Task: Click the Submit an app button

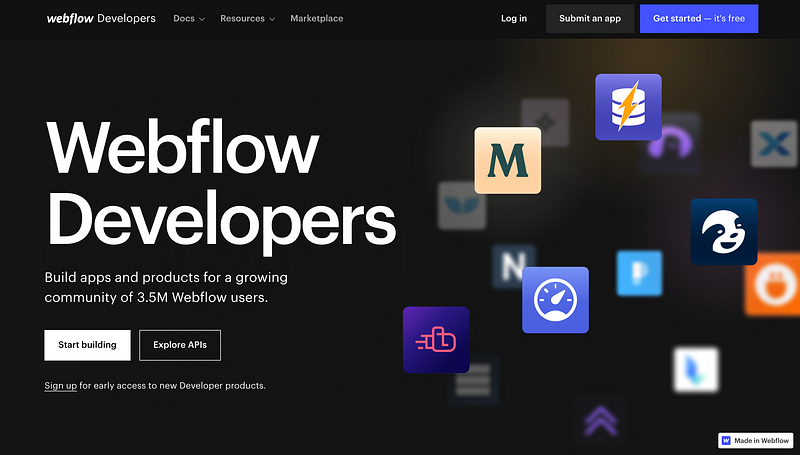Action: [590, 18]
